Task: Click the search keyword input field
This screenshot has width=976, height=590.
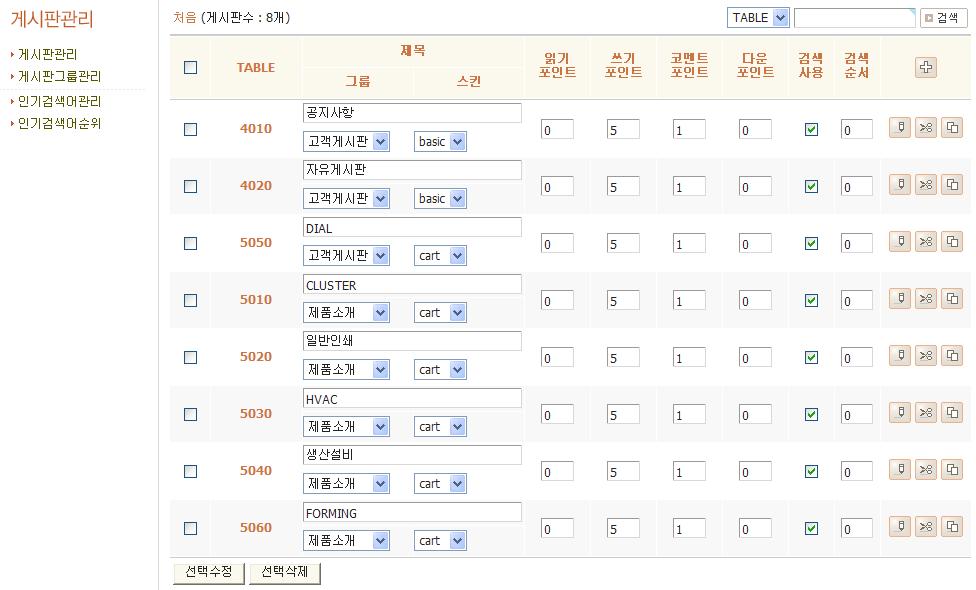Action: 854,18
